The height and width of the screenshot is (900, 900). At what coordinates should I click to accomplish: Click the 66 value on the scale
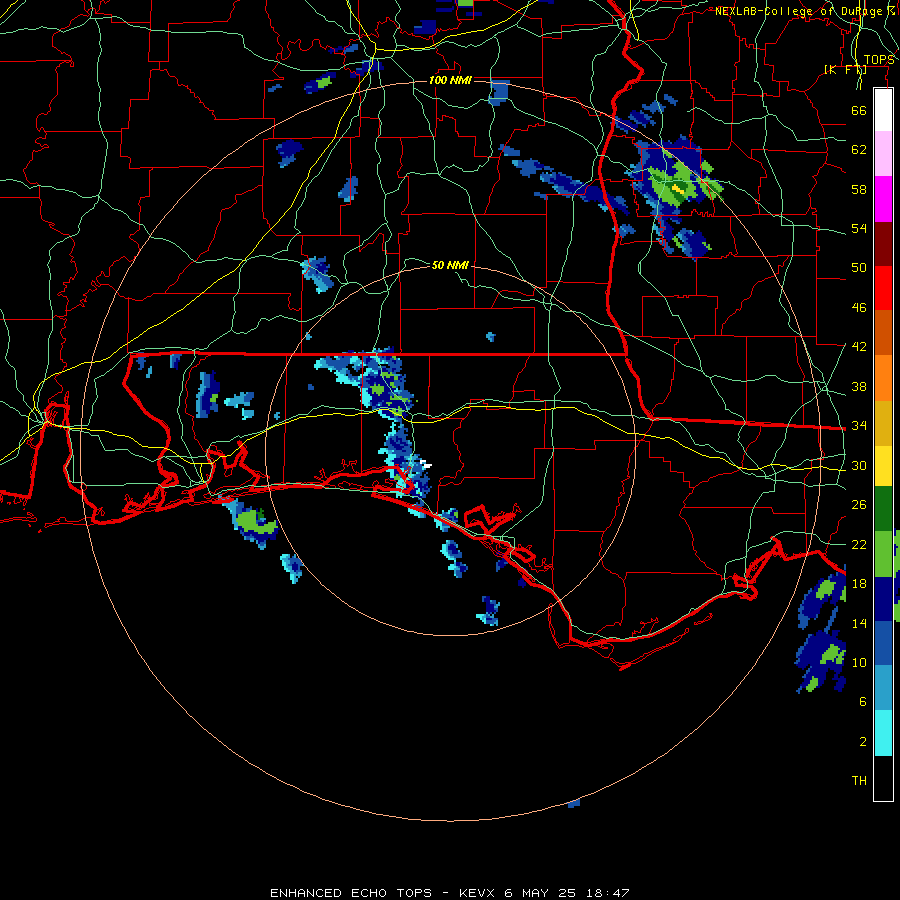(859, 110)
